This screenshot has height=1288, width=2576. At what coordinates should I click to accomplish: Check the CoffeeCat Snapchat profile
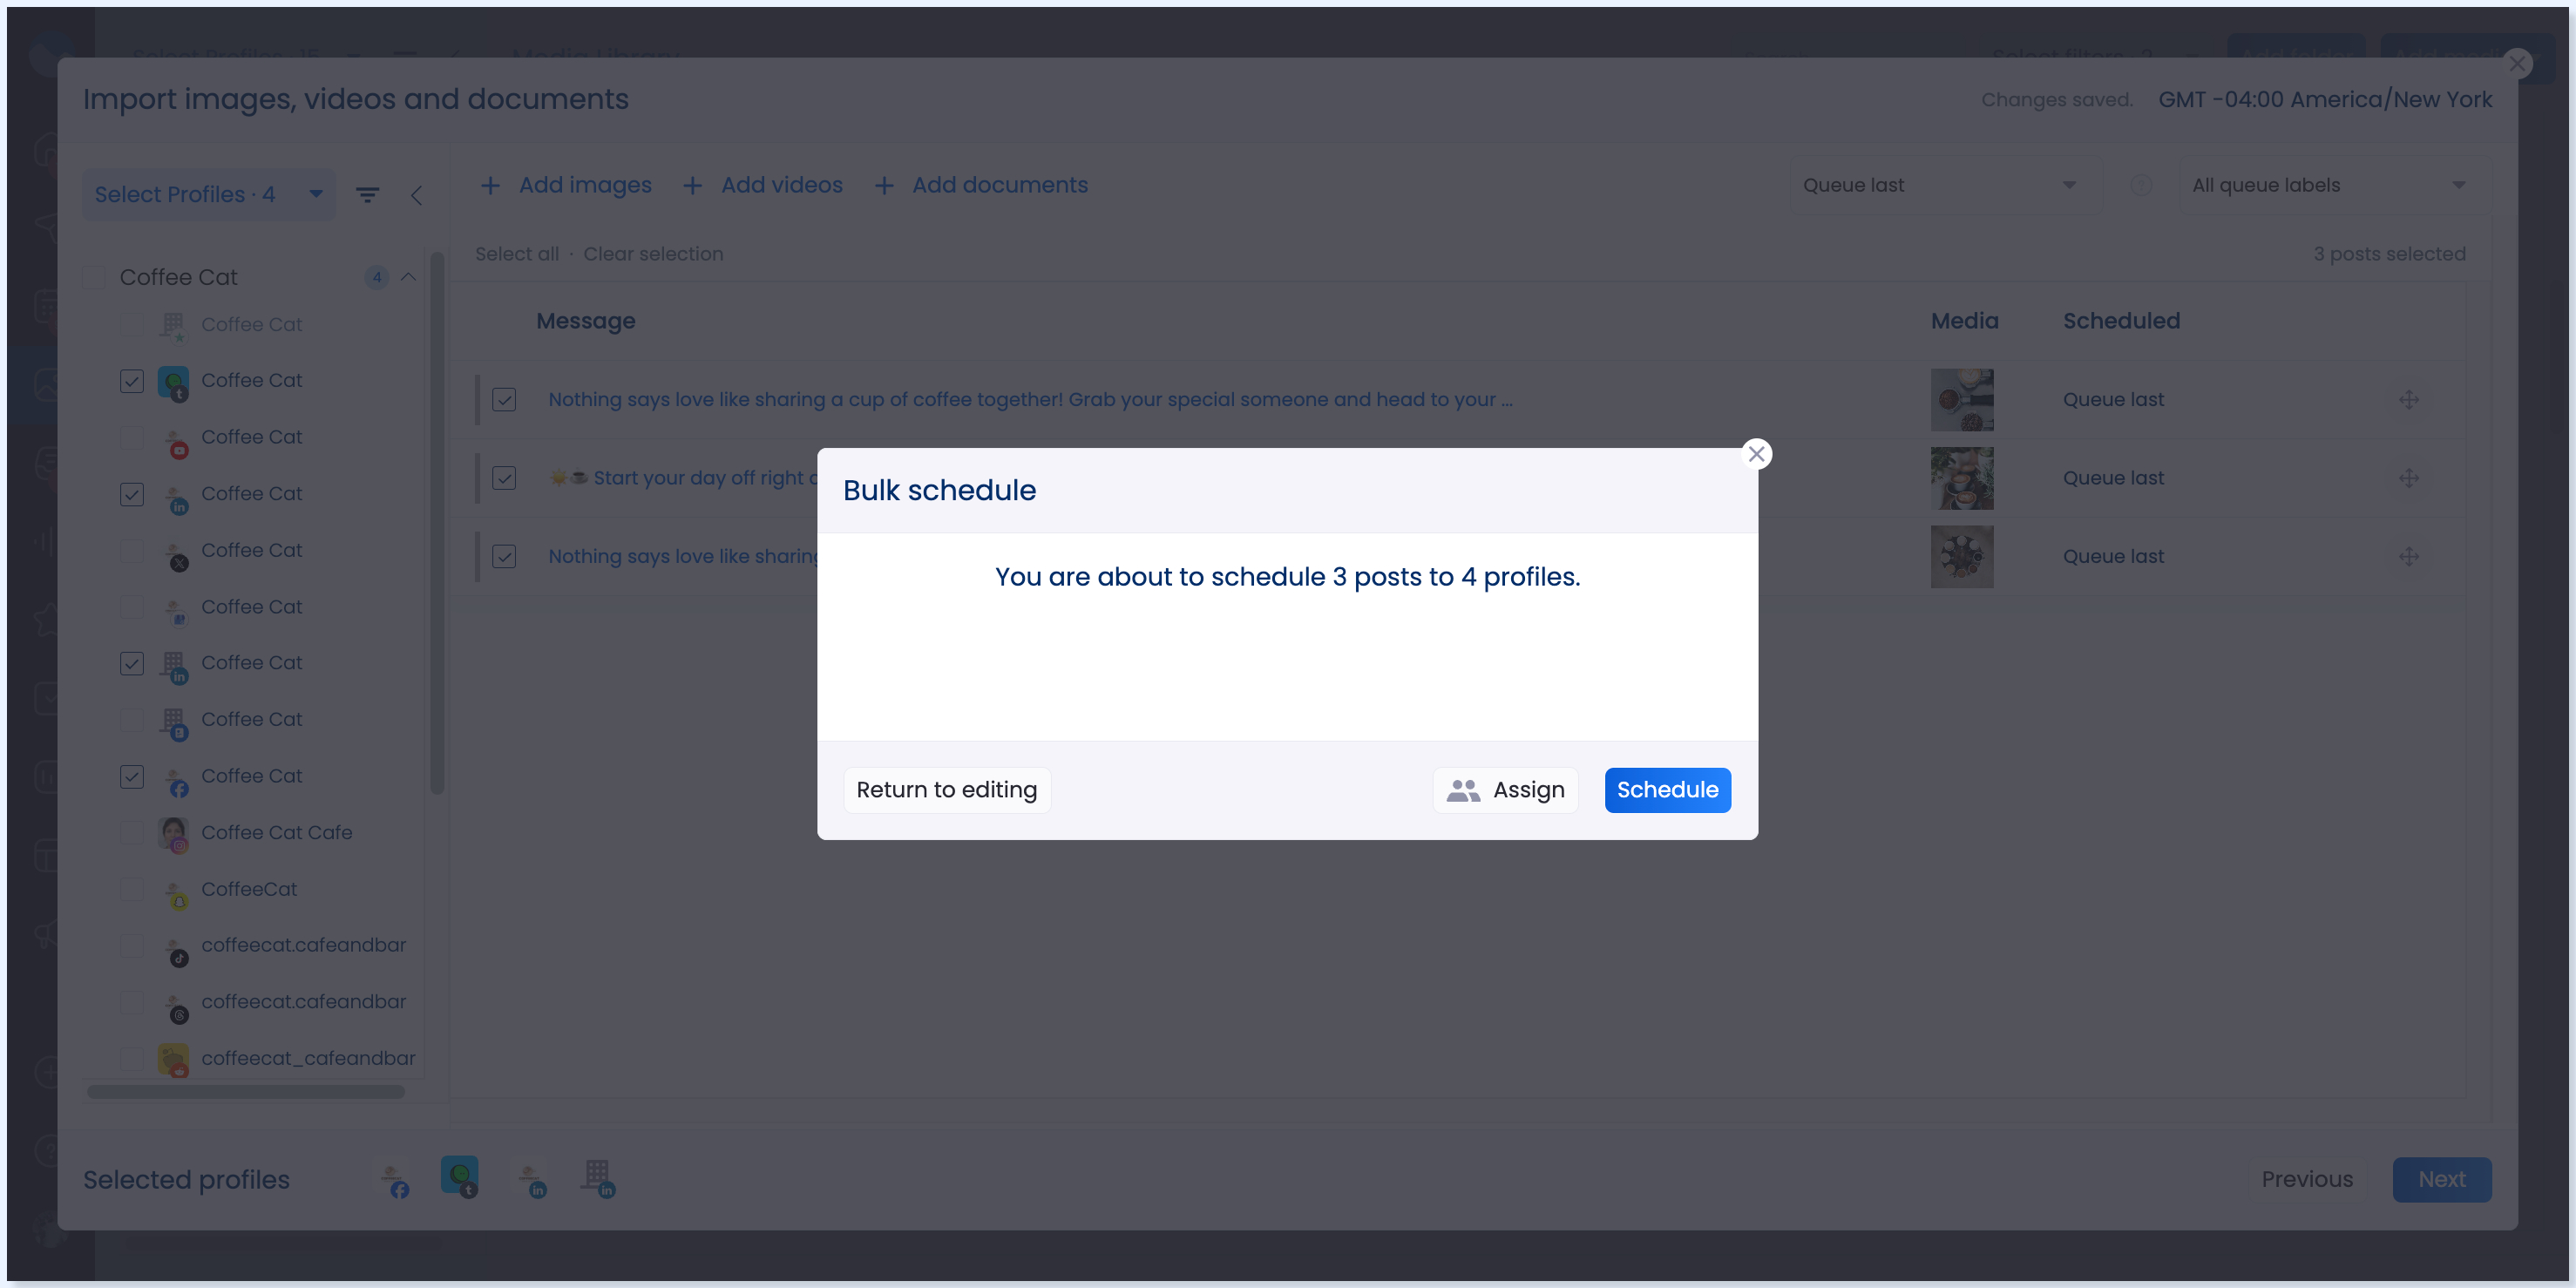[x=132, y=890]
